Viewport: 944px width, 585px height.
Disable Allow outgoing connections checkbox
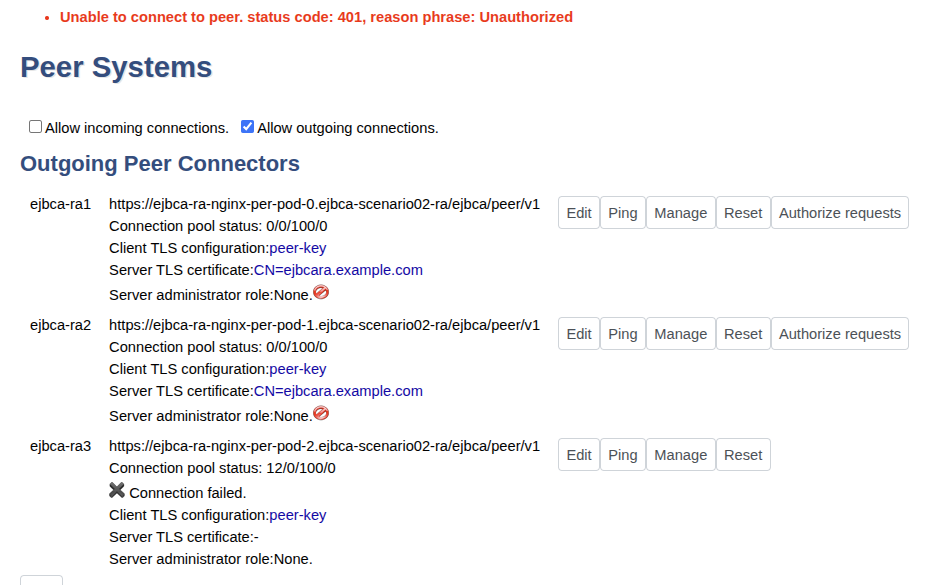coord(248,127)
